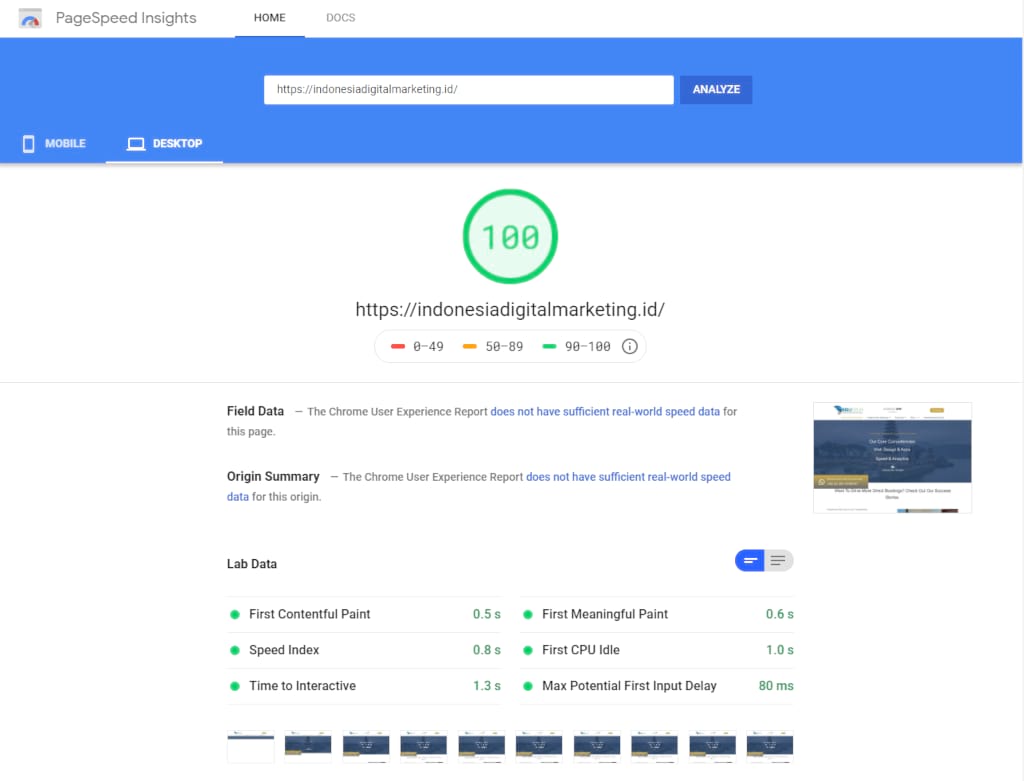The width and height of the screenshot is (1024, 781).
Task: Click the 80 ms metric value
Action: pyautogui.click(x=776, y=686)
